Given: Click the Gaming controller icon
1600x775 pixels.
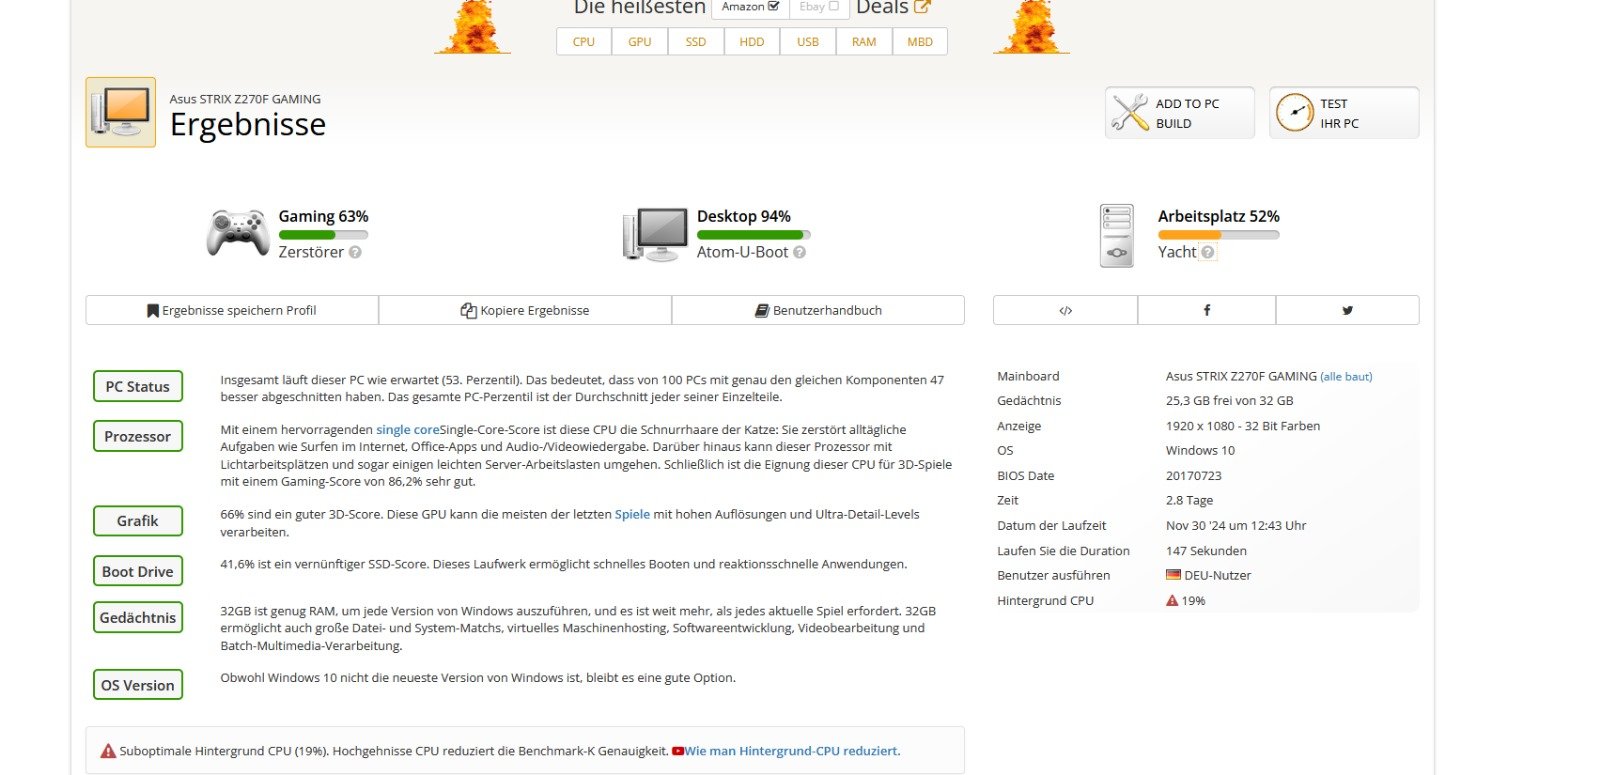Looking at the screenshot, I should click(238, 233).
